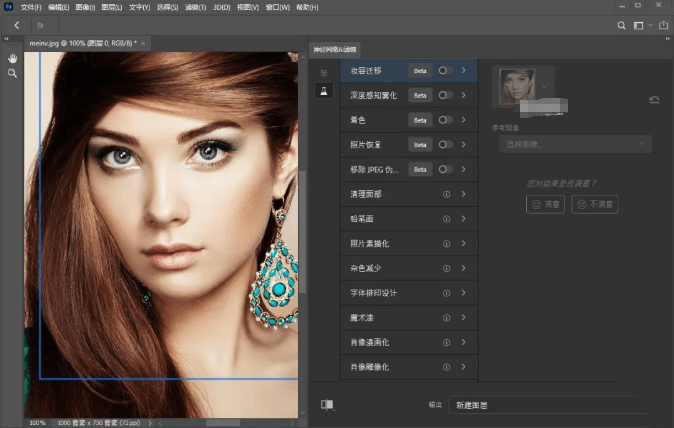Expand the 着色 filter chevron
The height and width of the screenshot is (428, 674).
tap(463, 120)
